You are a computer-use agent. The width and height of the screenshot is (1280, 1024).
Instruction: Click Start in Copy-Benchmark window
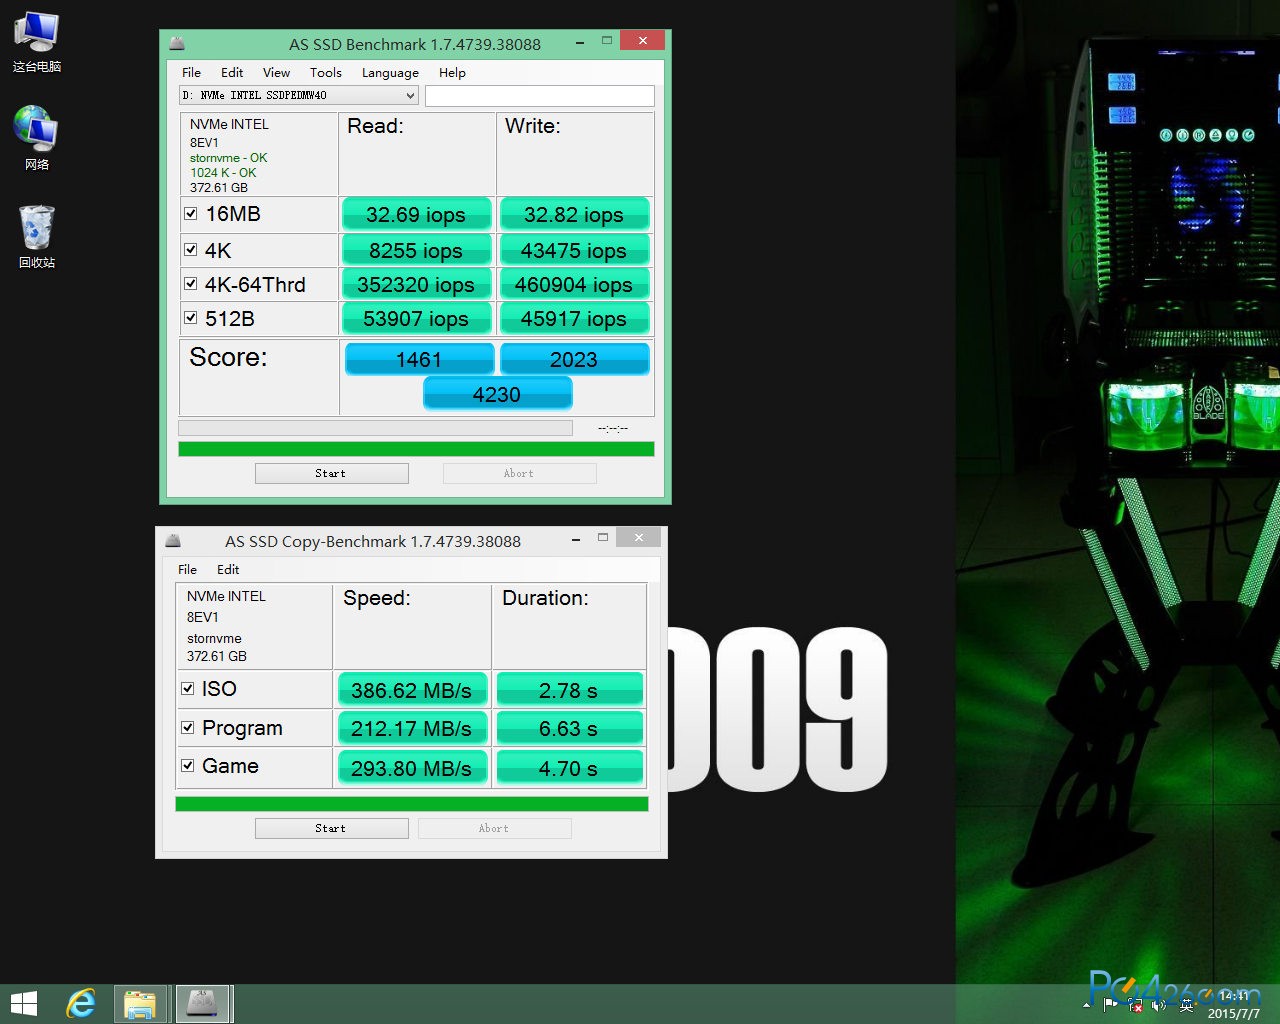331,828
